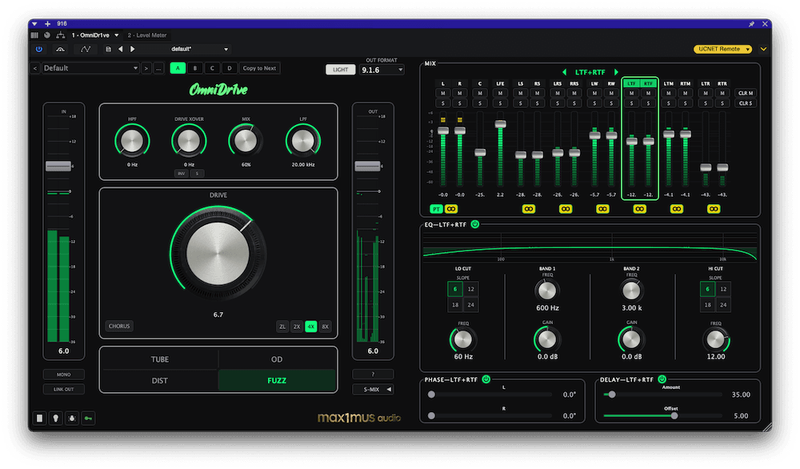Toggle link icon for LTF and RTF channels
Image resolution: width=800 pixels, height=469 pixels.
coord(640,209)
